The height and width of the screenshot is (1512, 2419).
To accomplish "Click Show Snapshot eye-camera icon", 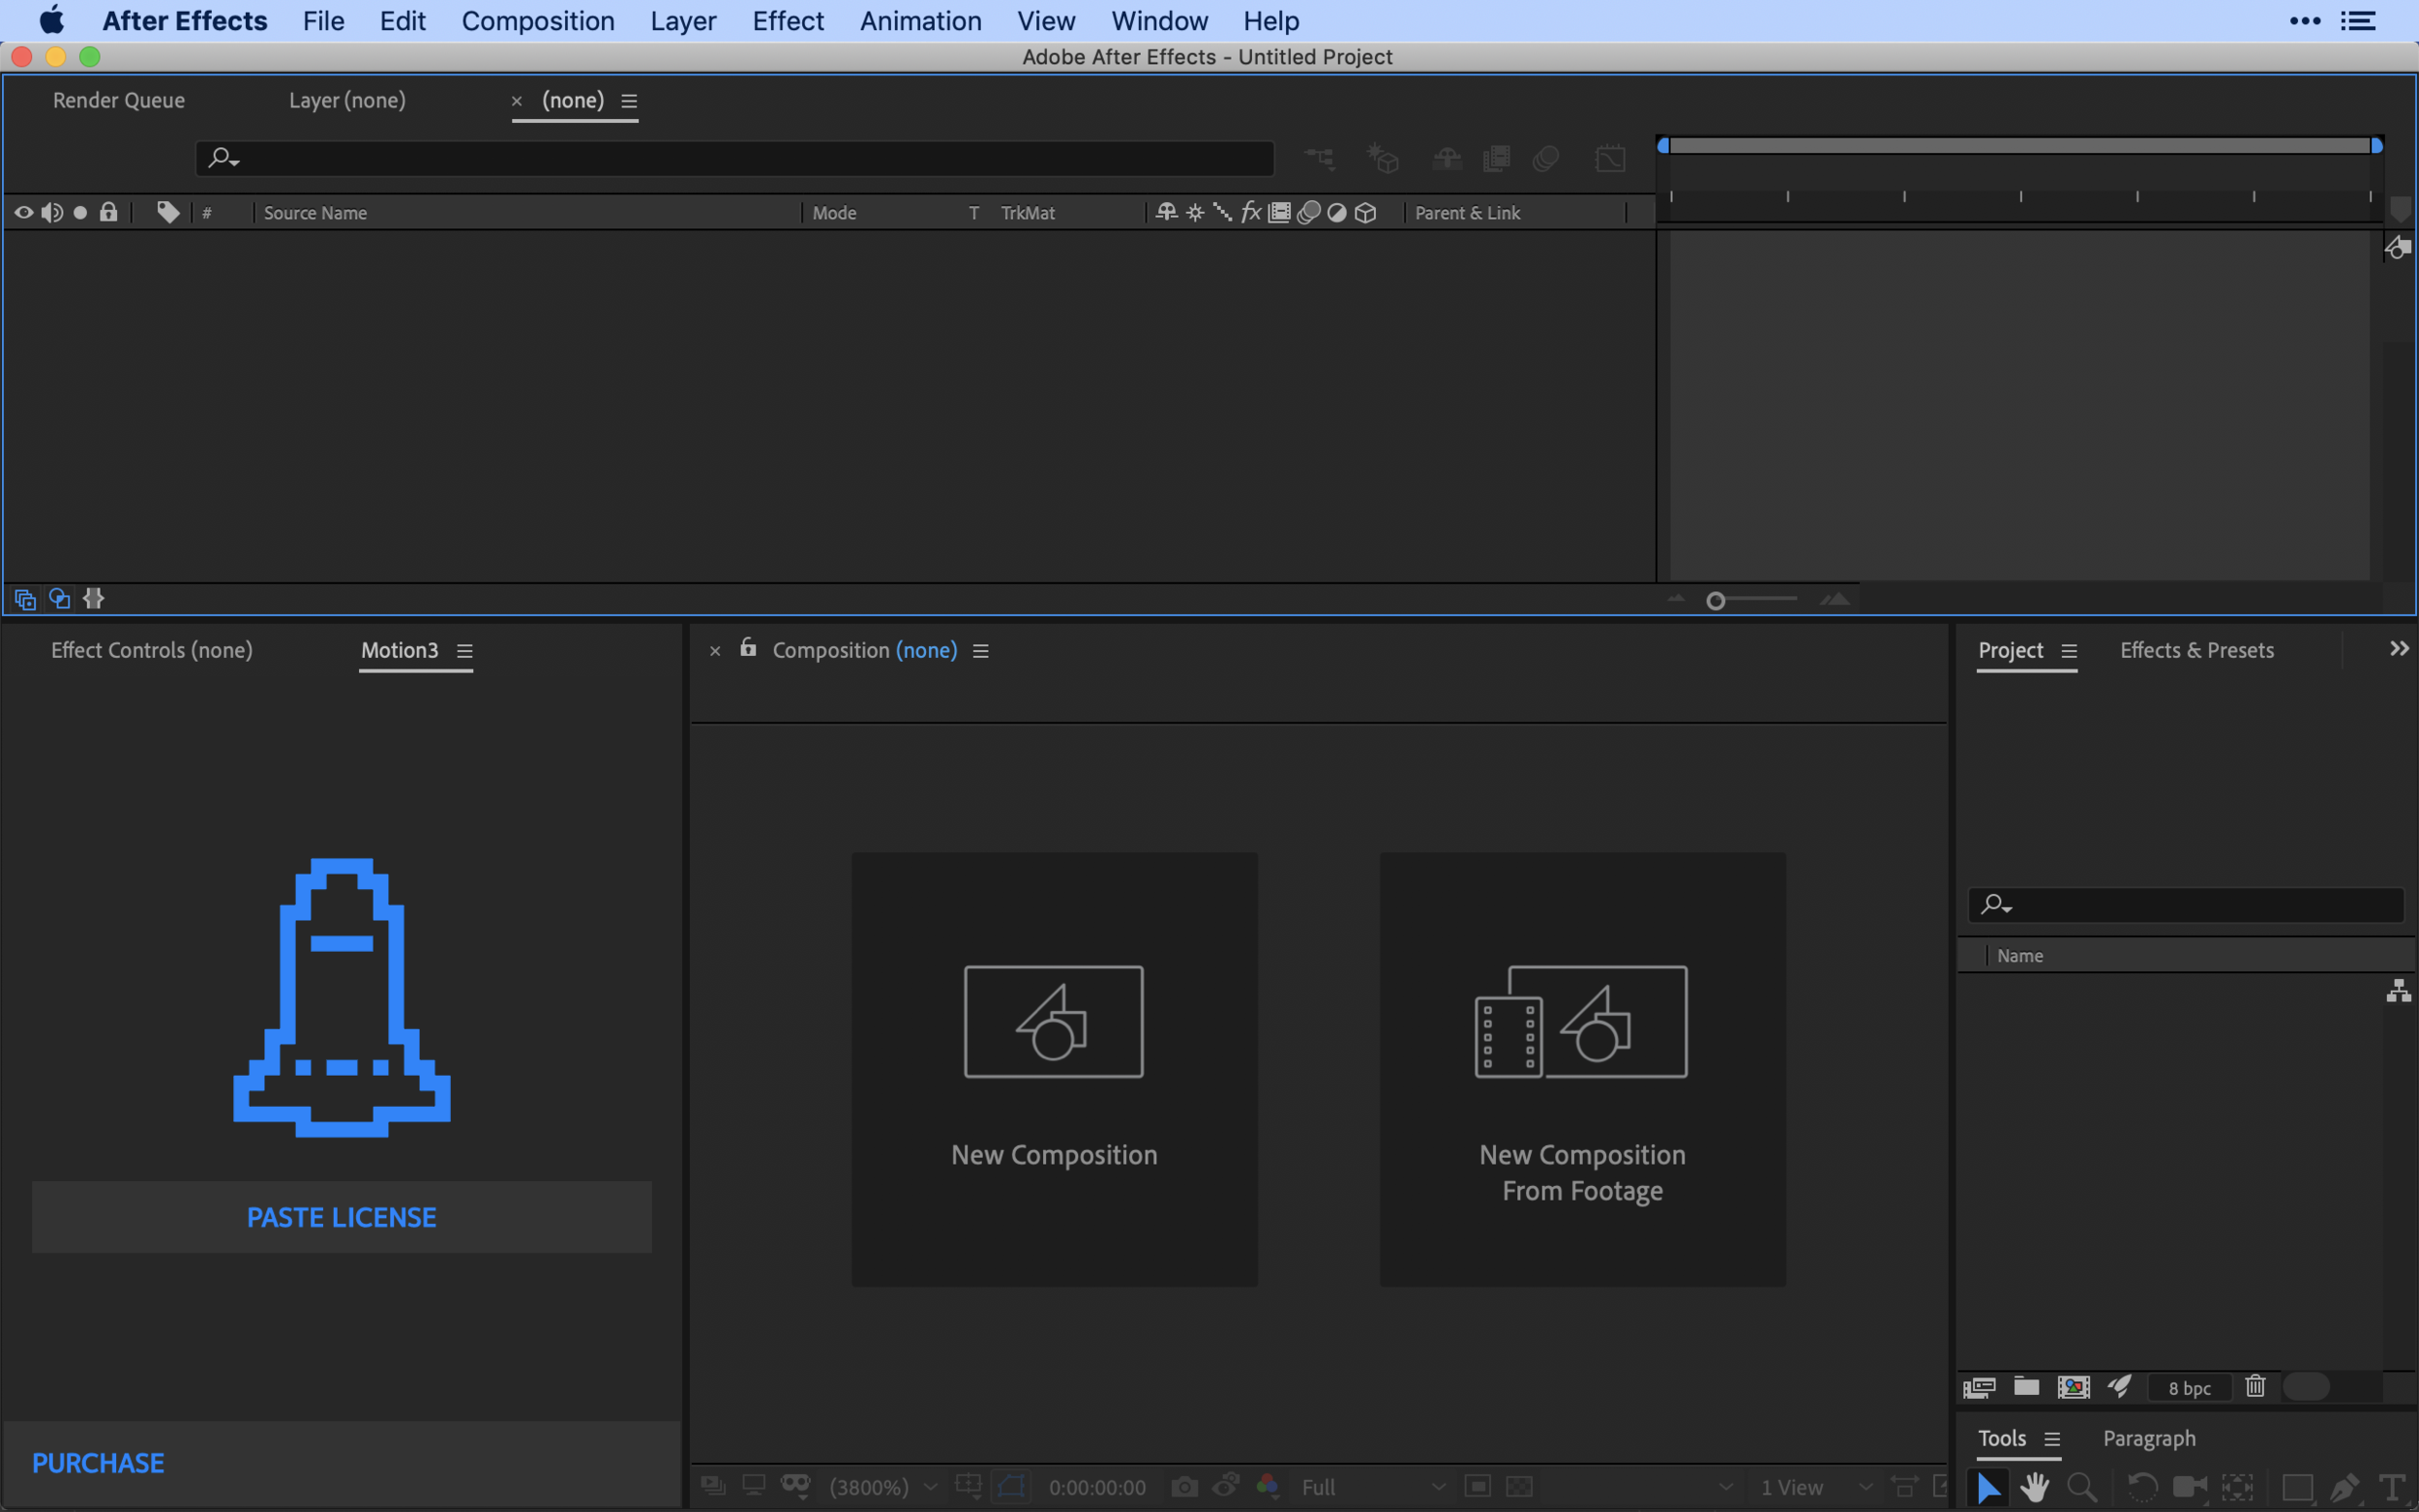I will click(x=1226, y=1485).
